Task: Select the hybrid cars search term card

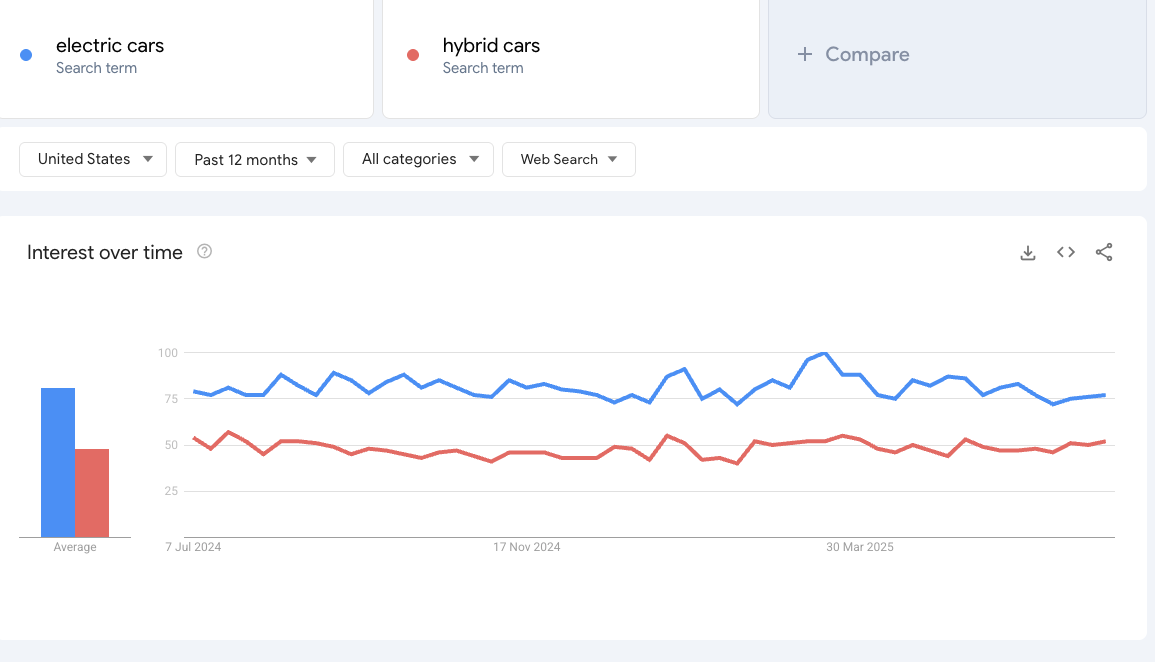Action: (x=570, y=58)
